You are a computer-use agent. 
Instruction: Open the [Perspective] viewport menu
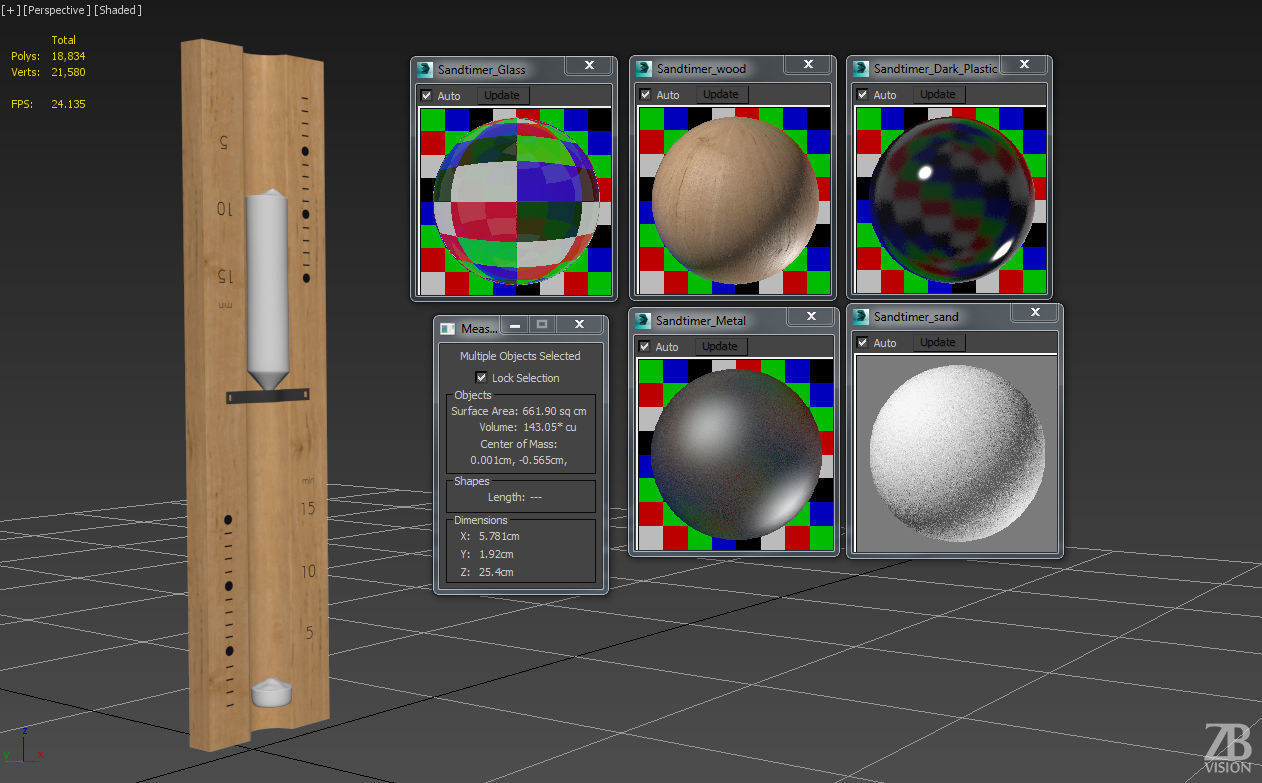tap(55, 10)
